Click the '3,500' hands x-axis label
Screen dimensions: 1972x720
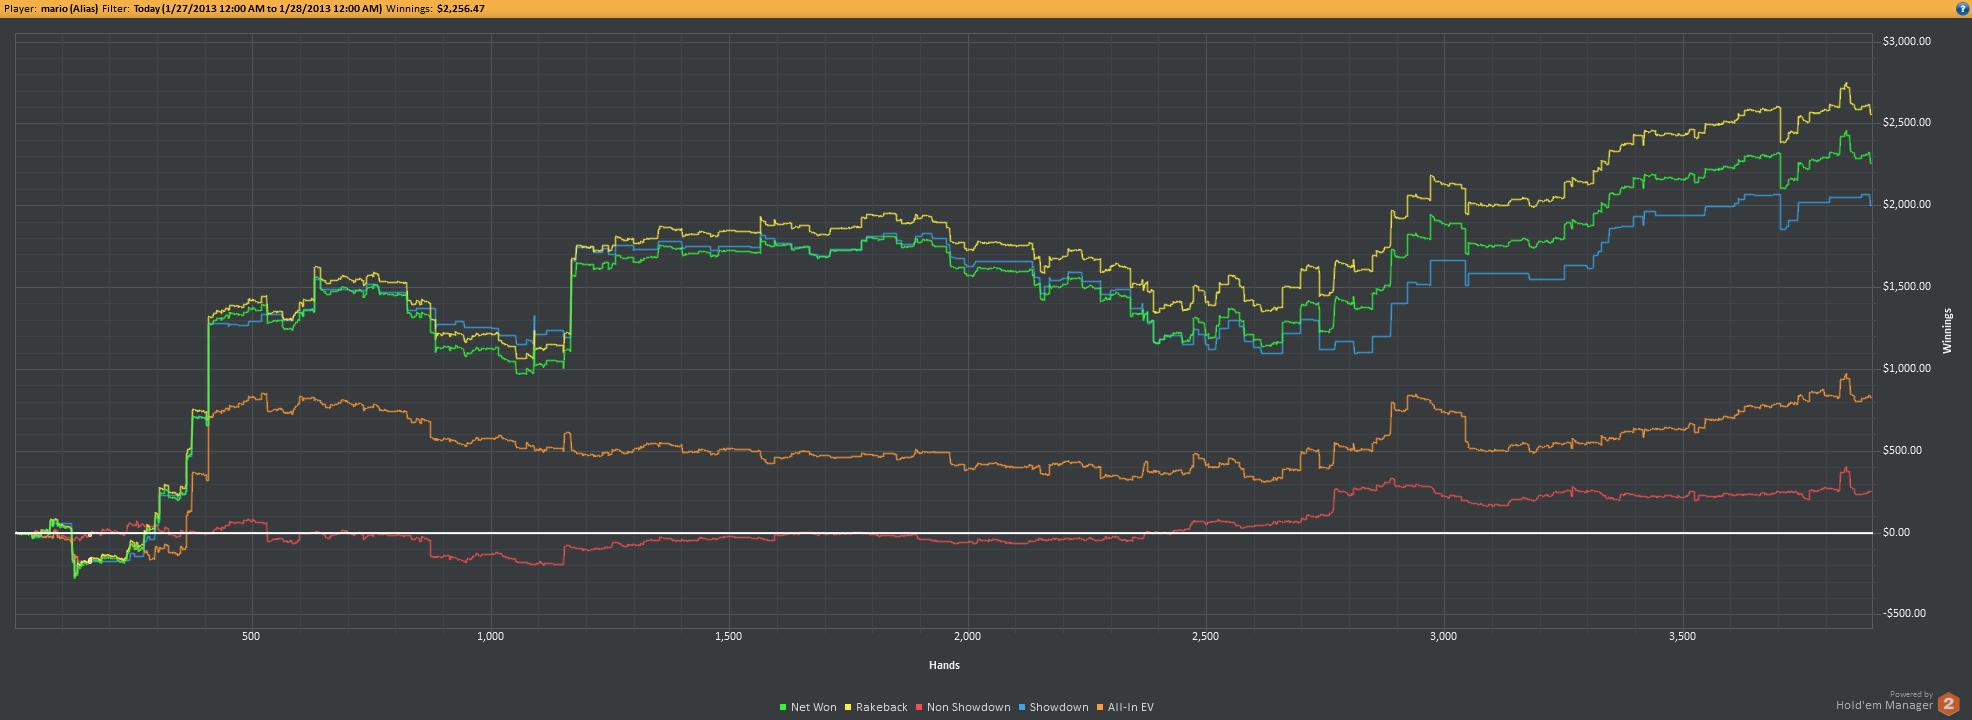click(x=1683, y=636)
